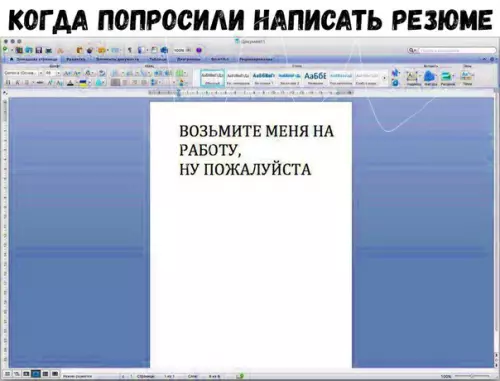Viewport: 500px width, 381px height.
Task: Select the Center alignment icon
Action: [x=125, y=82]
